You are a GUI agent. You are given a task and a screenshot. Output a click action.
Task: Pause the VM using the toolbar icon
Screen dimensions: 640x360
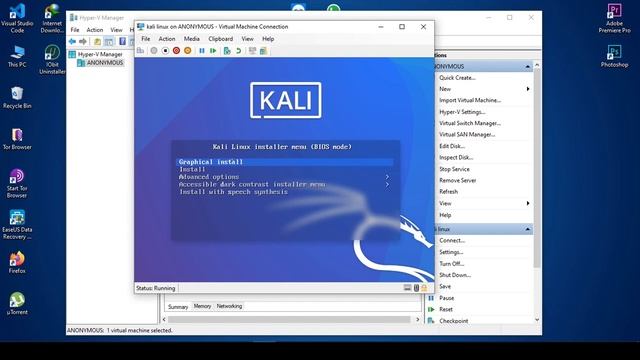202,51
